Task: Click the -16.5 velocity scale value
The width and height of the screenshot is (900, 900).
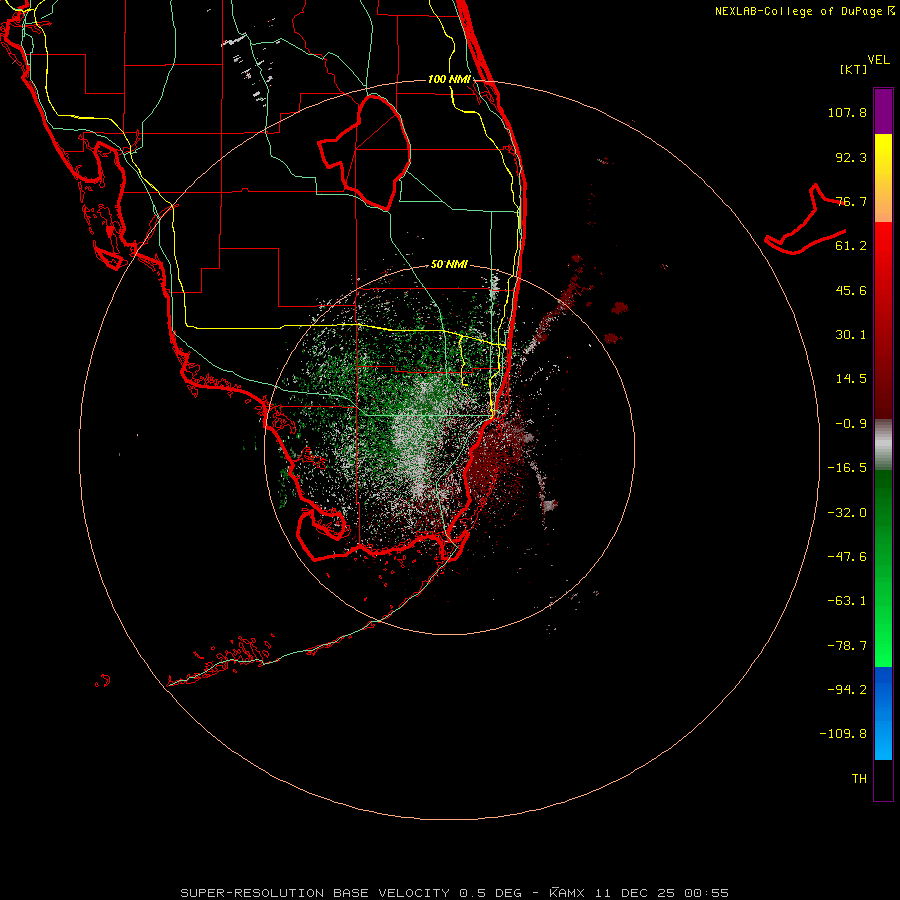Action: click(x=847, y=468)
